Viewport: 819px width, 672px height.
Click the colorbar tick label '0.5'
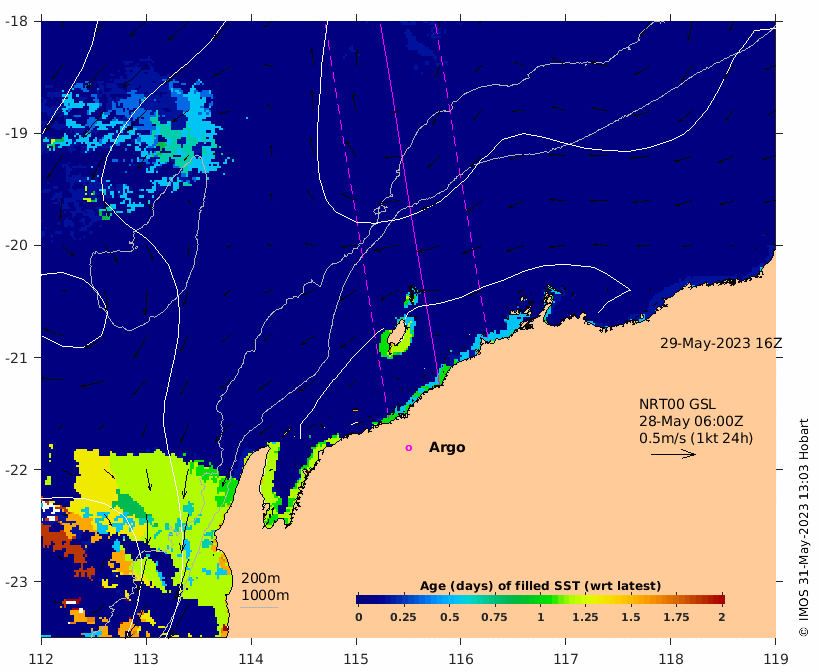pos(450,617)
